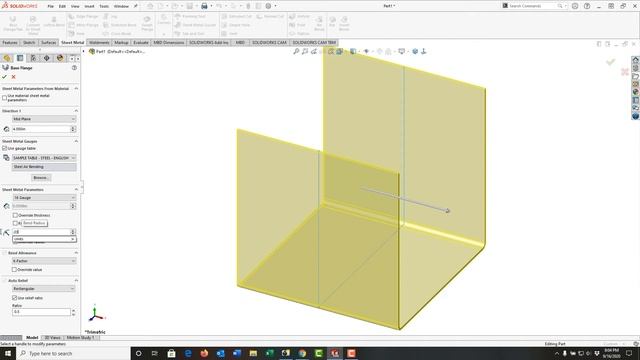640x360 pixels.
Task: Click bend radius value field
Action: (41, 232)
